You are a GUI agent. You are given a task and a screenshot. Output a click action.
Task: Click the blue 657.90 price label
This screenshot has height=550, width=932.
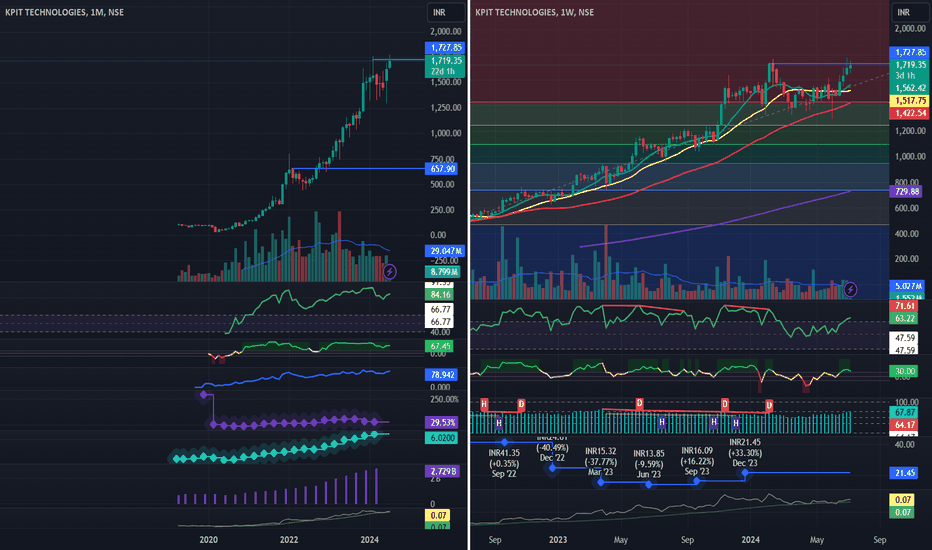442,169
